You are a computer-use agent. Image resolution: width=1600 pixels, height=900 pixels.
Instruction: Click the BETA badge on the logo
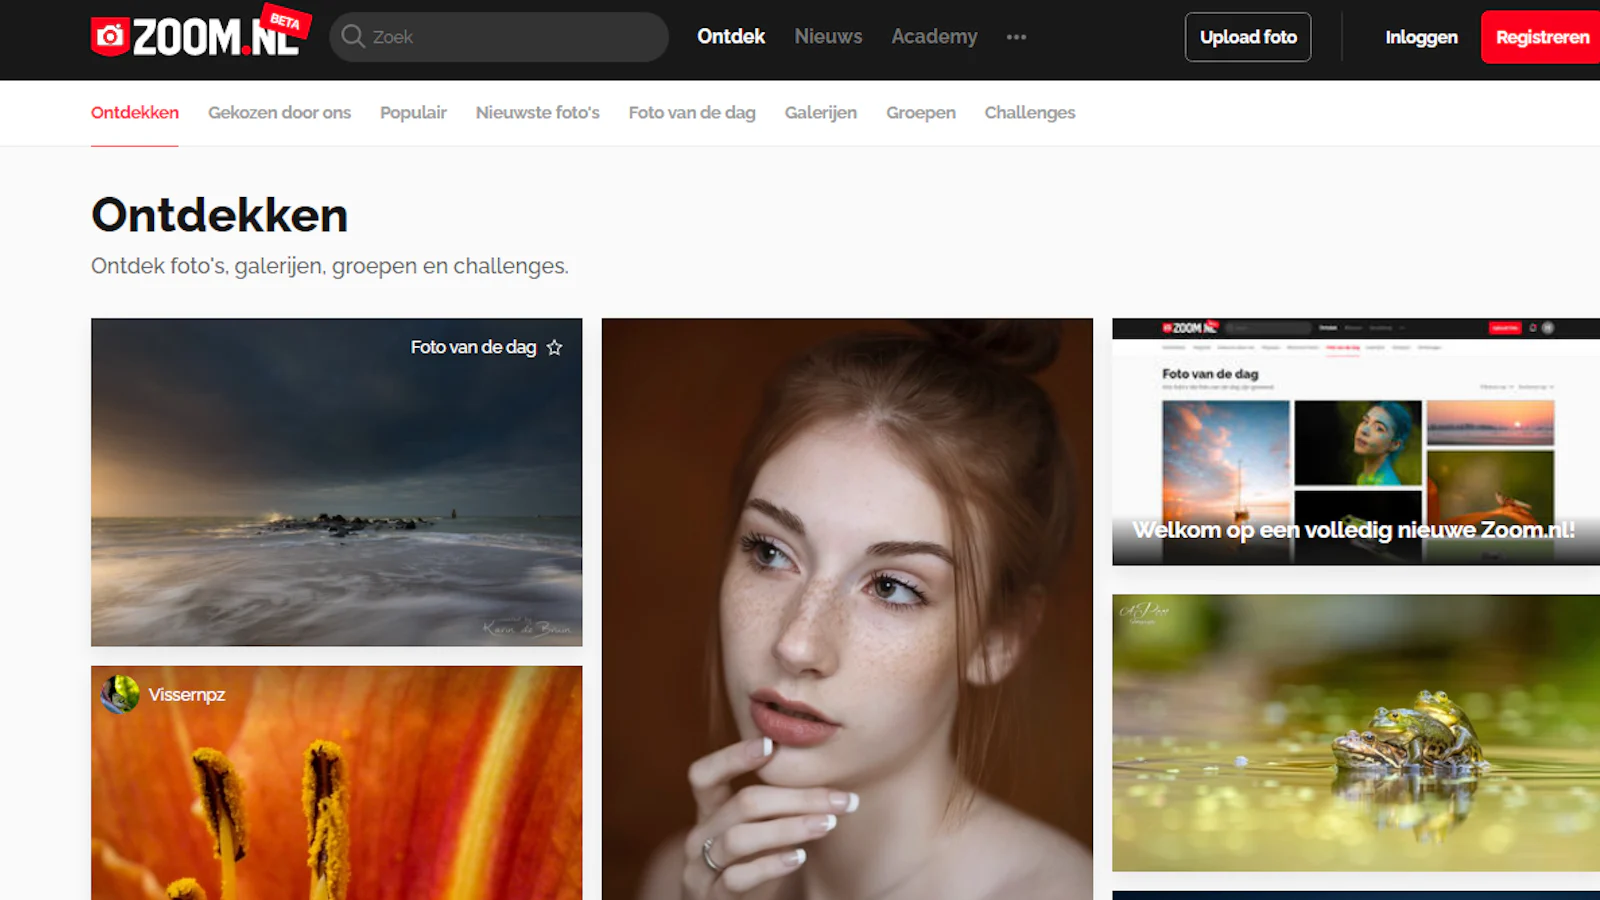tap(285, 21)
